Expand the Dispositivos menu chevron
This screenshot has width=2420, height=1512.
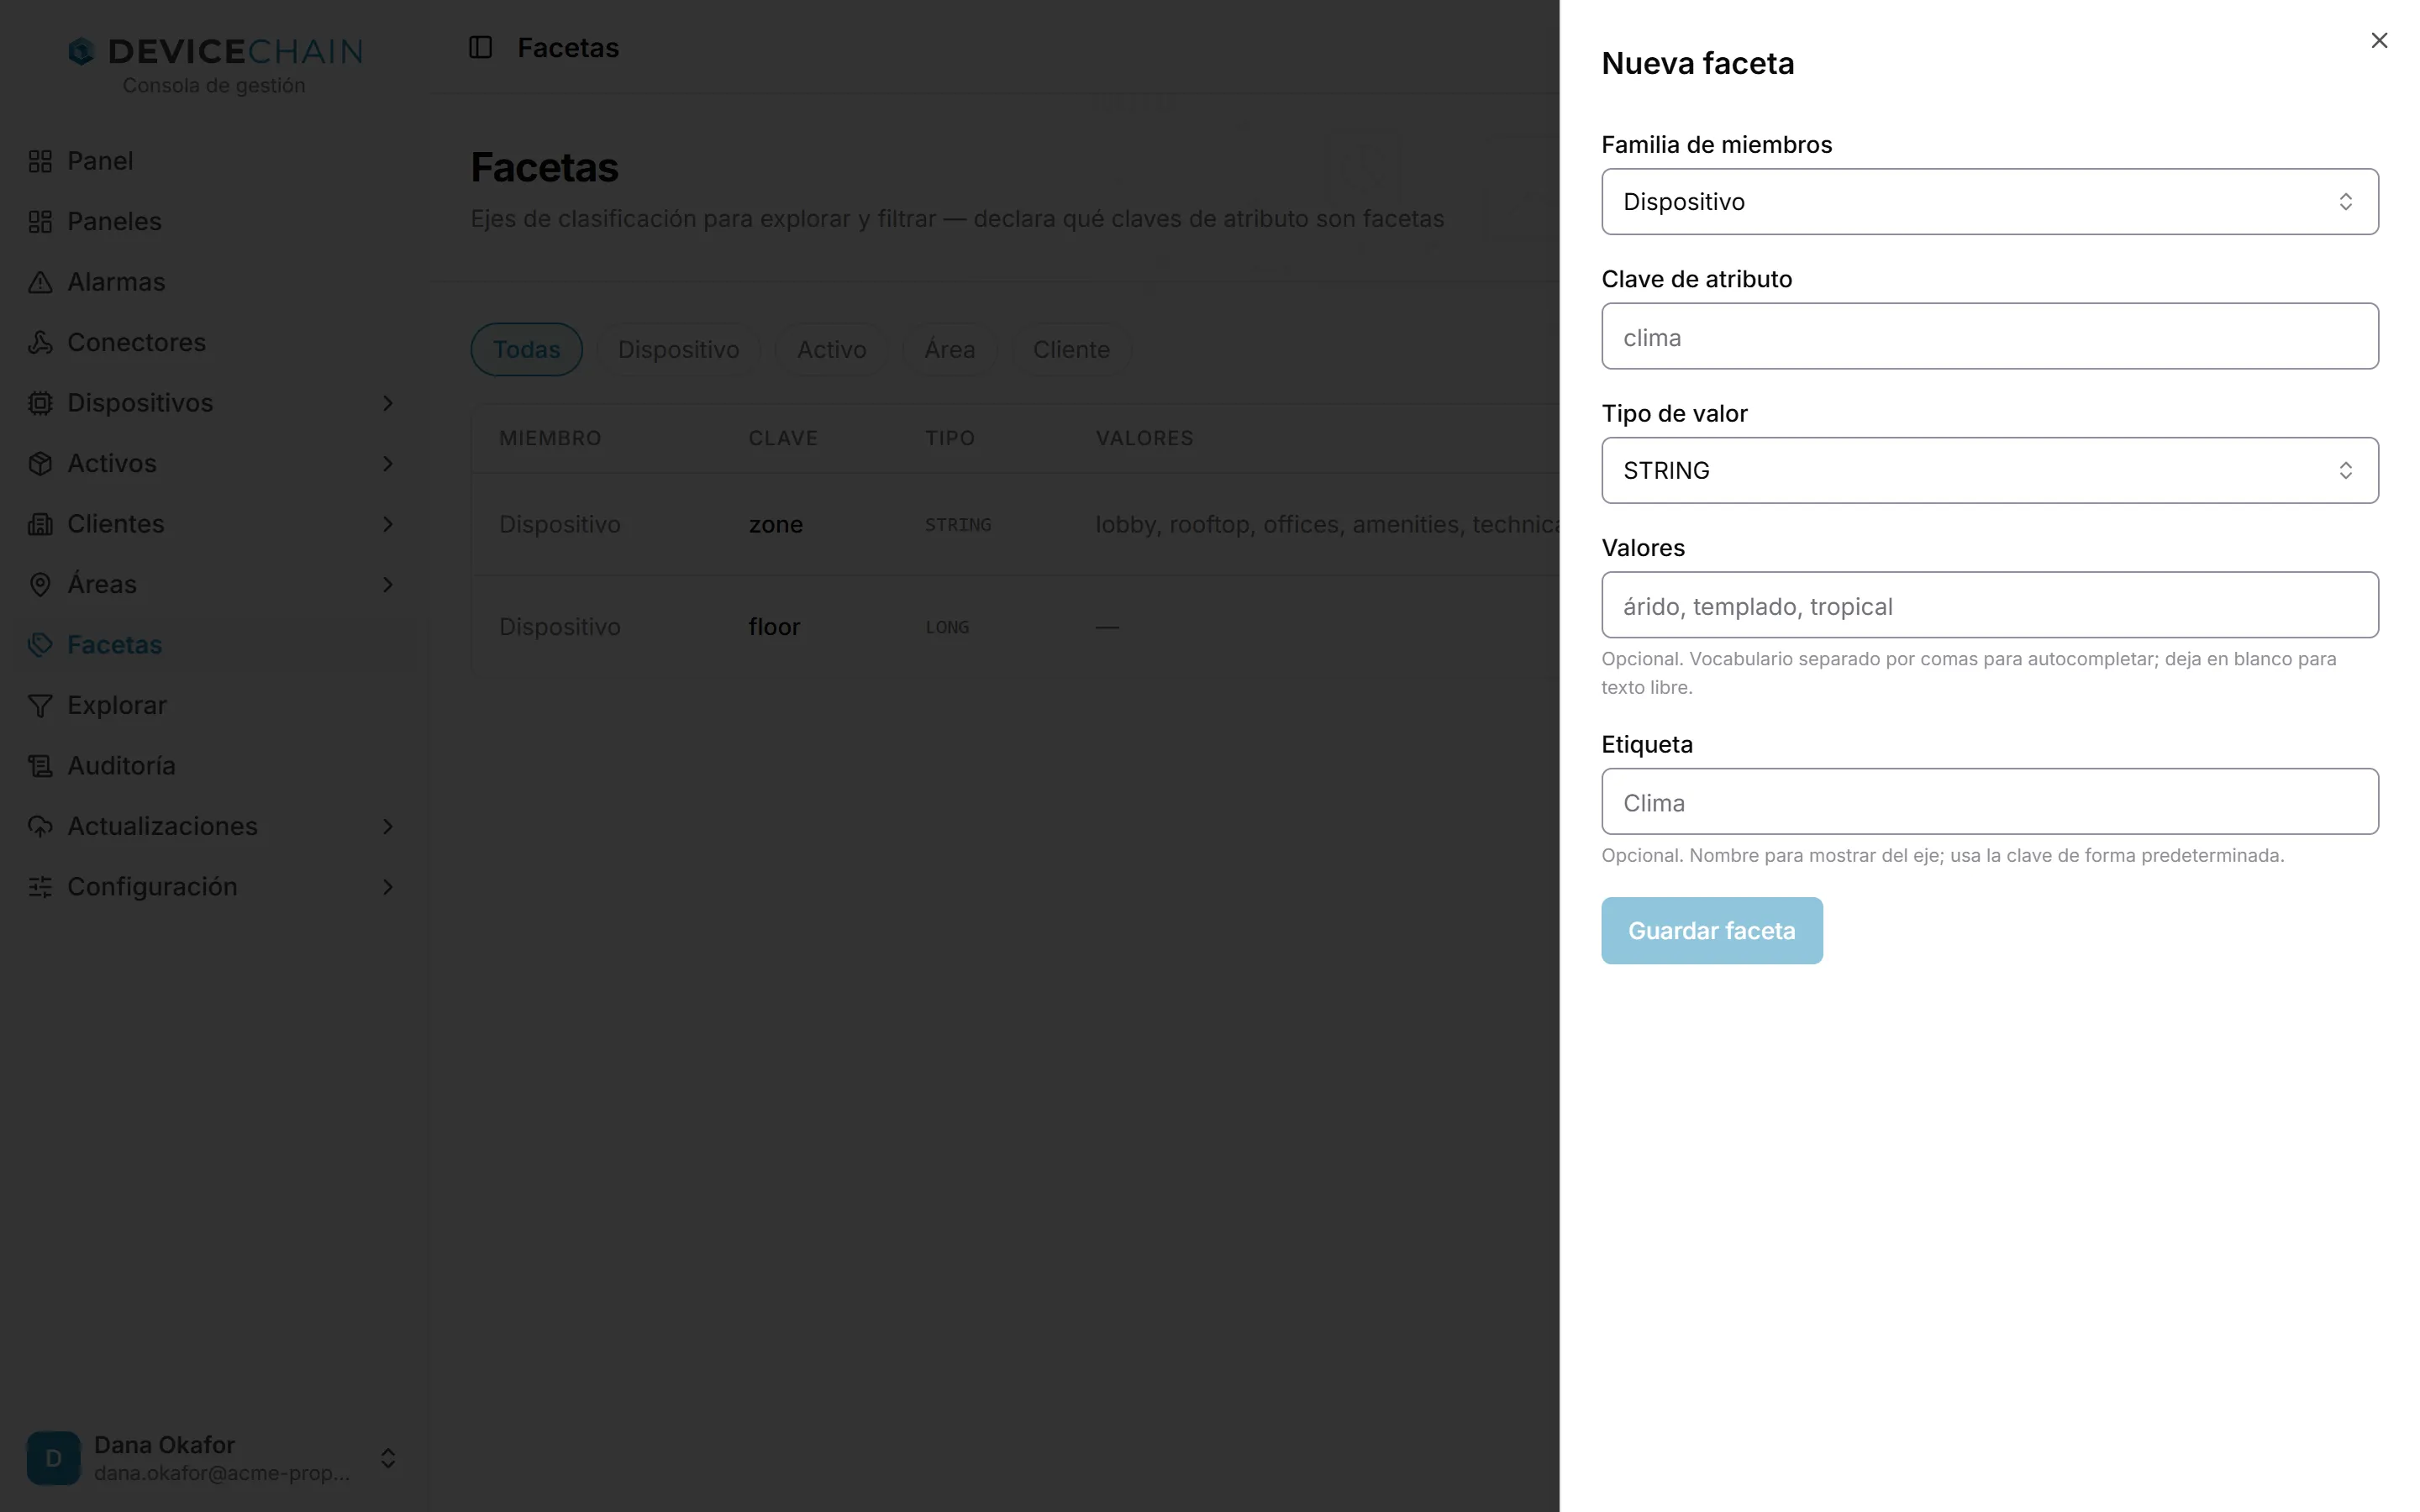coord(388,403)
